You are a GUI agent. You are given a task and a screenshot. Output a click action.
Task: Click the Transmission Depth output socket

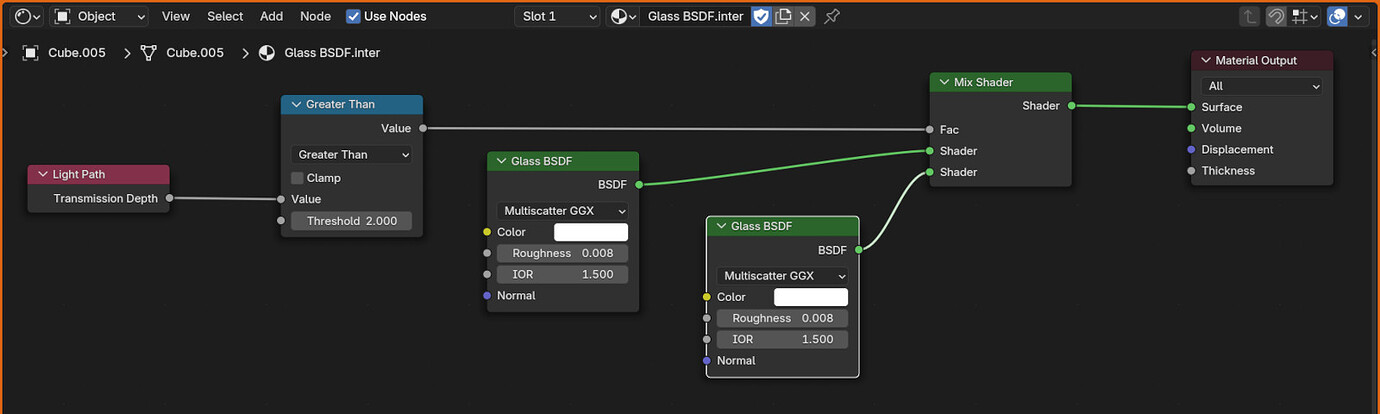pos(169,198)
